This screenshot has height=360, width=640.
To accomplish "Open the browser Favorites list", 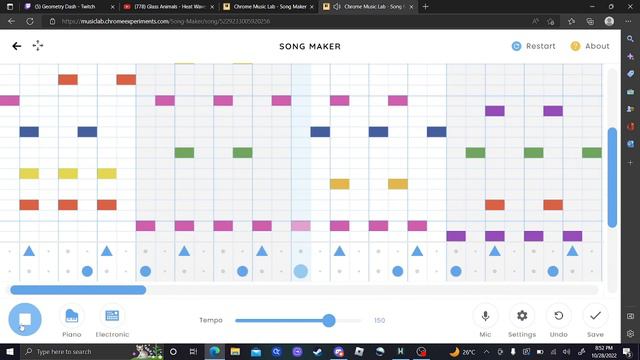I will [571, 22].
